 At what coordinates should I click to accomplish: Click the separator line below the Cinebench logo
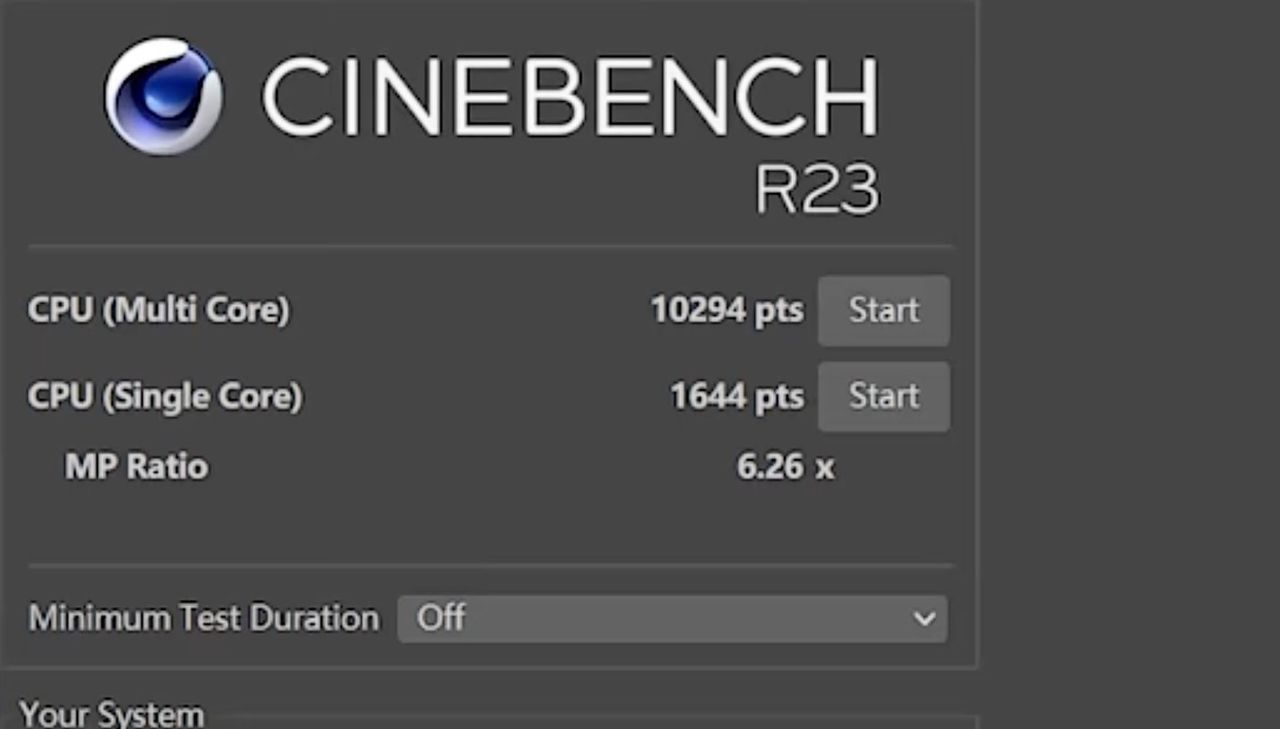[490, 246]
